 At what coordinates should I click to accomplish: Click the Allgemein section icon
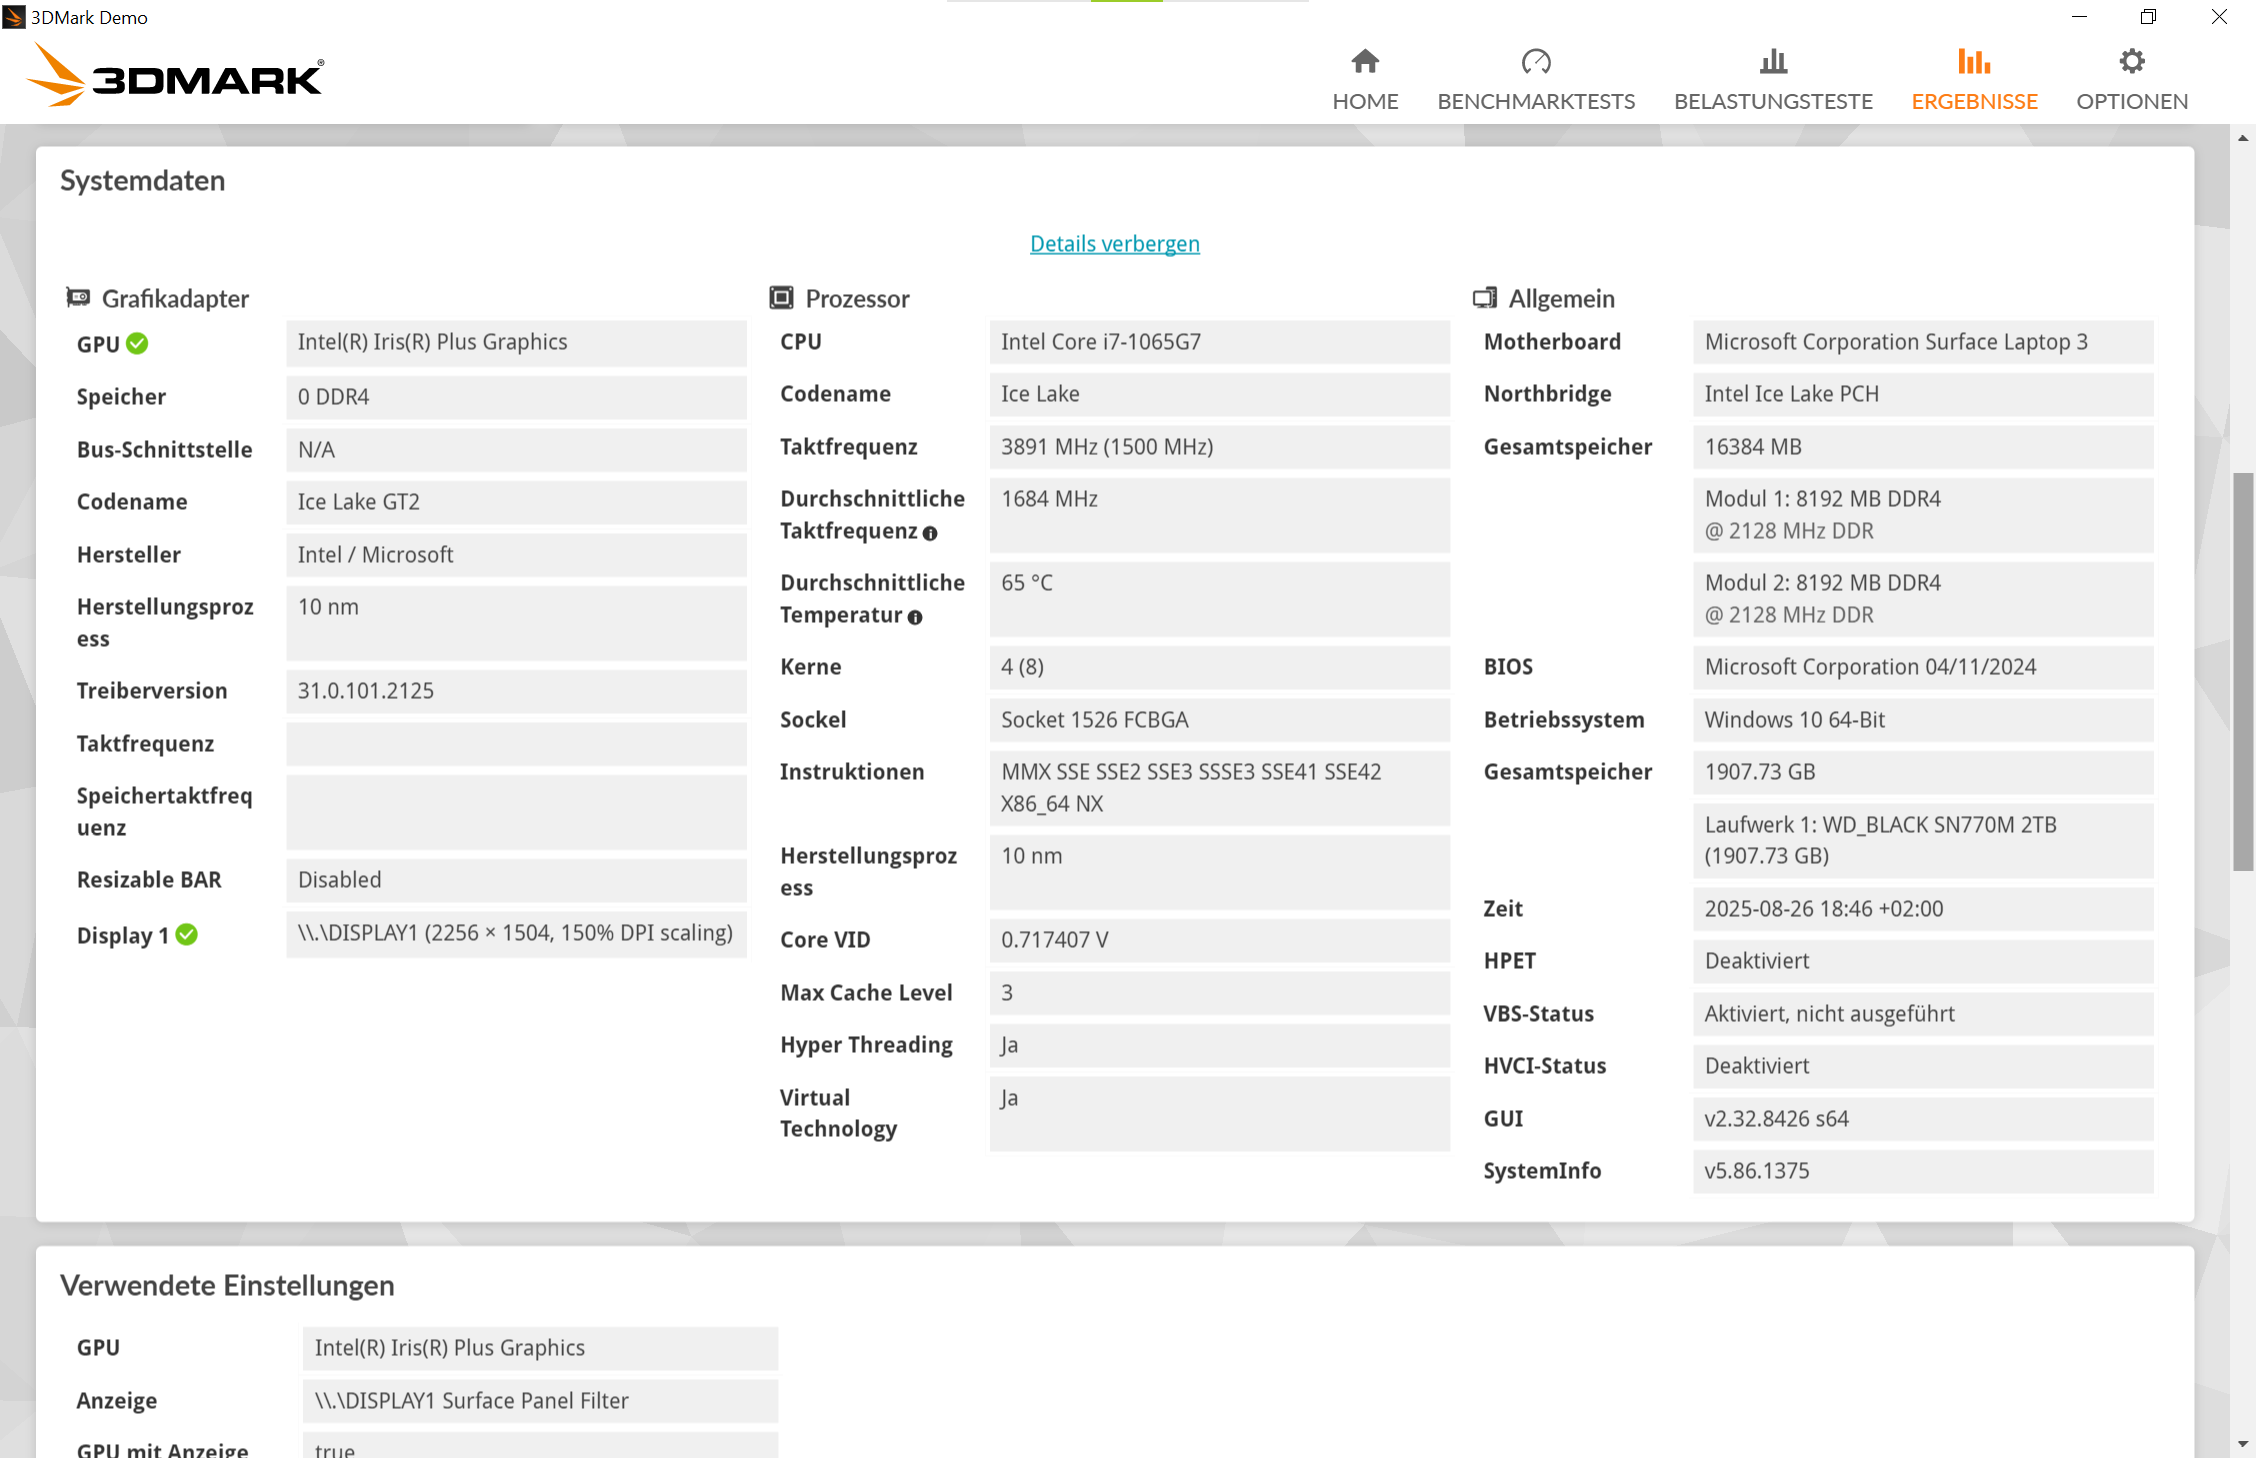(1485, 298)
